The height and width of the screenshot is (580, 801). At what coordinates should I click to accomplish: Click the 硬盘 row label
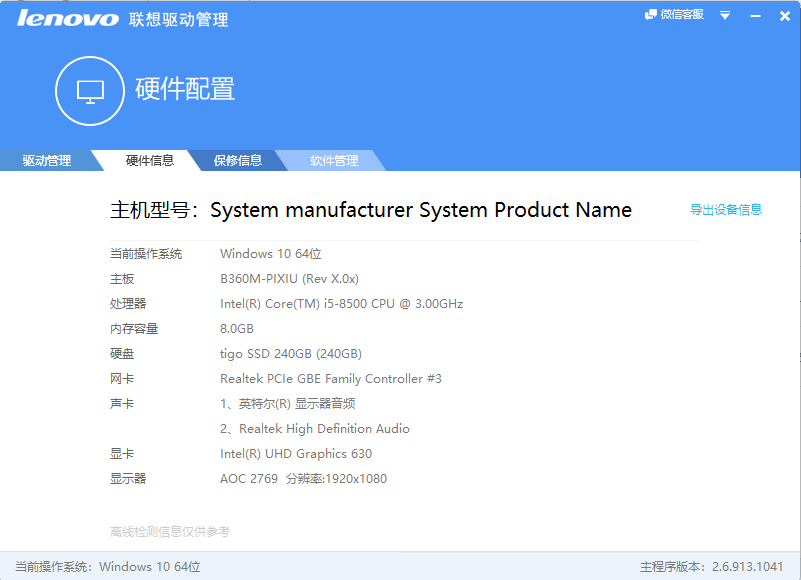tap(122, 354)
